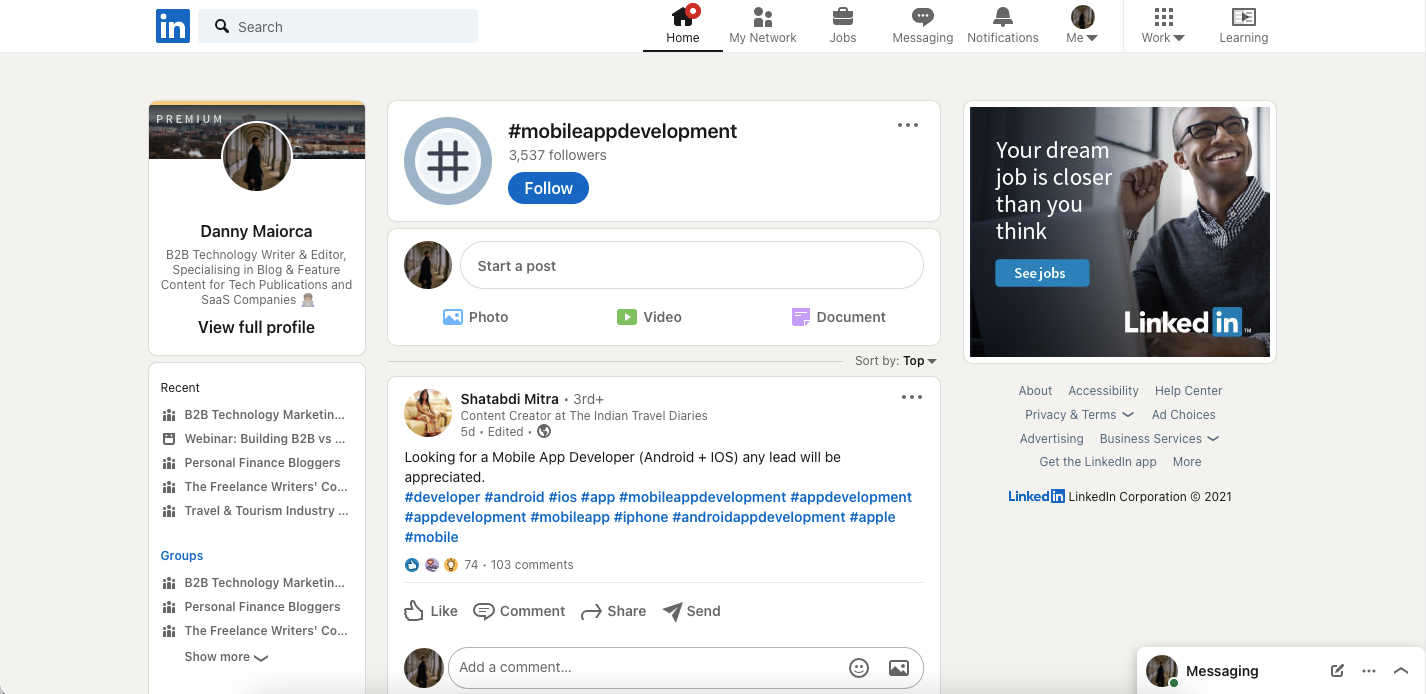Add a Video to a new post
Screen dimensions: 1426x694
click(649, 317)
